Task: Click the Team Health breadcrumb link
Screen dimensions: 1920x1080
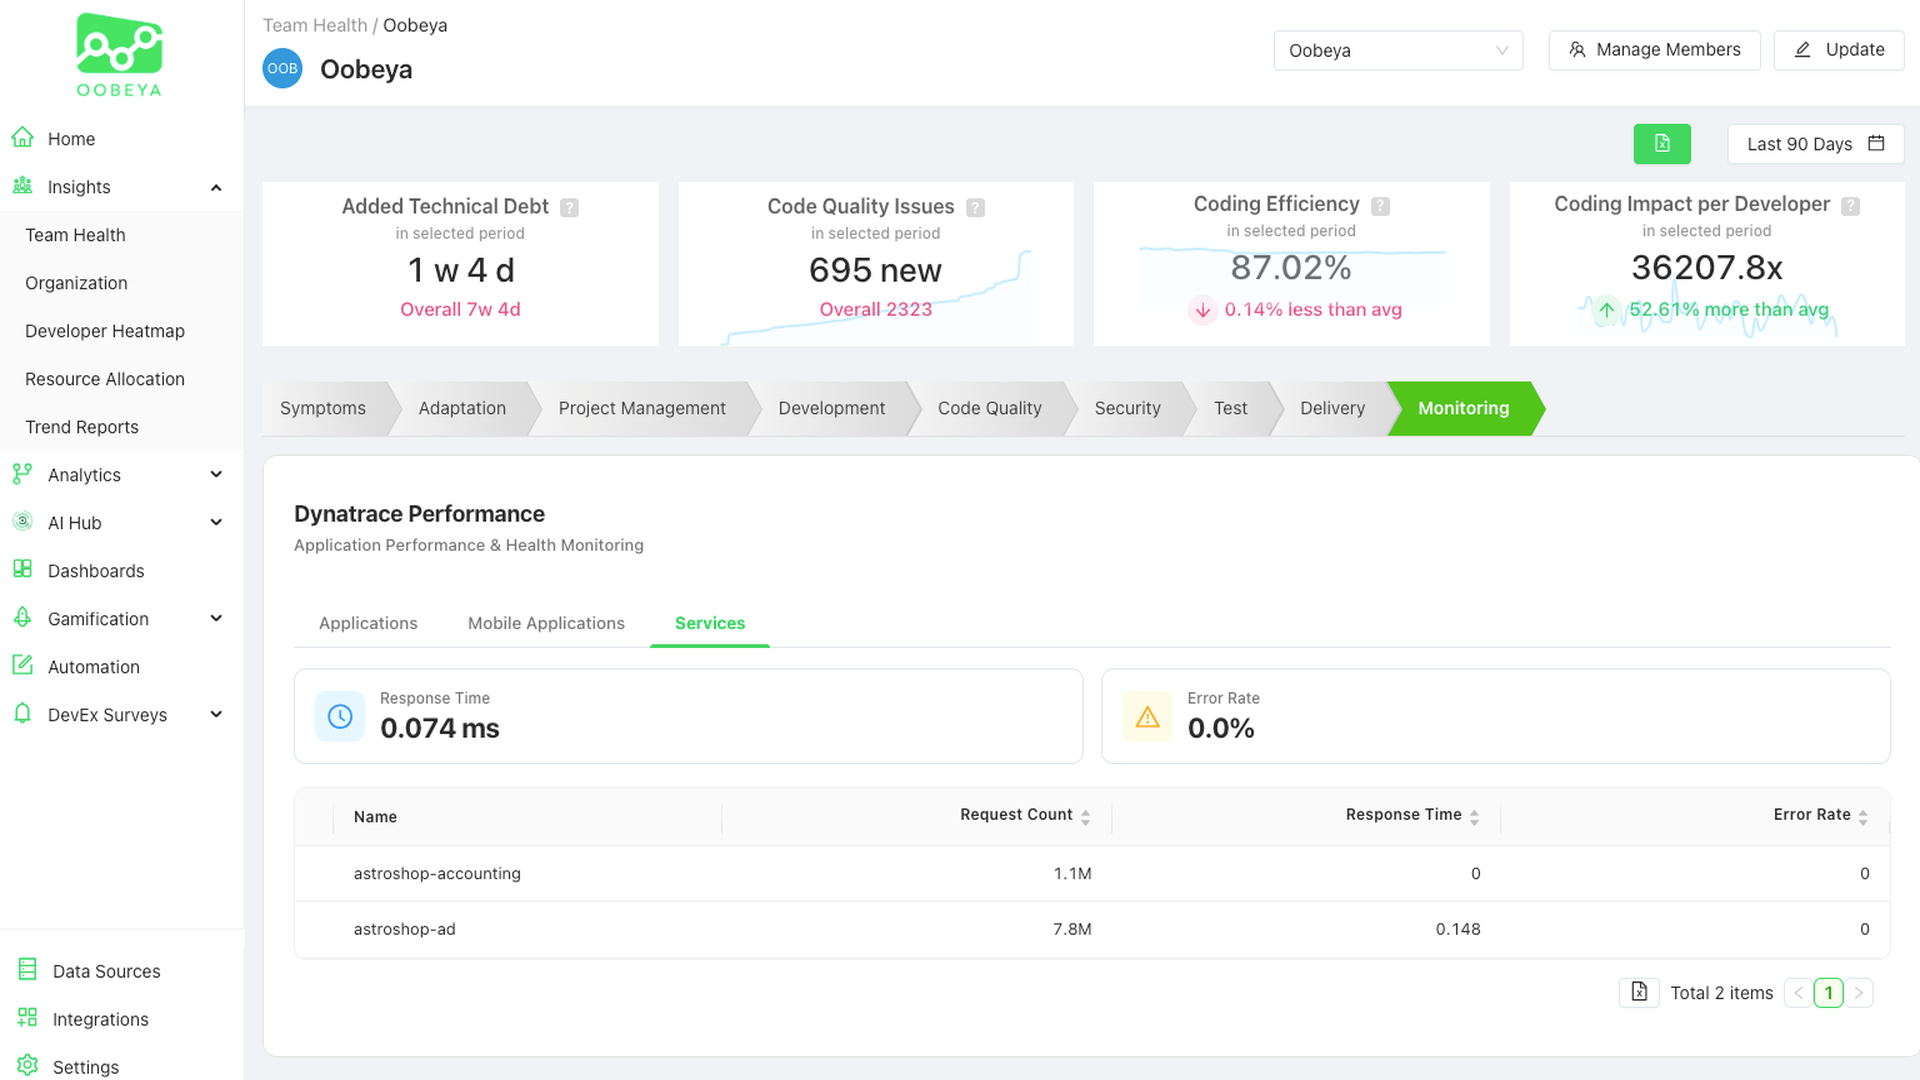Action: 315,25
